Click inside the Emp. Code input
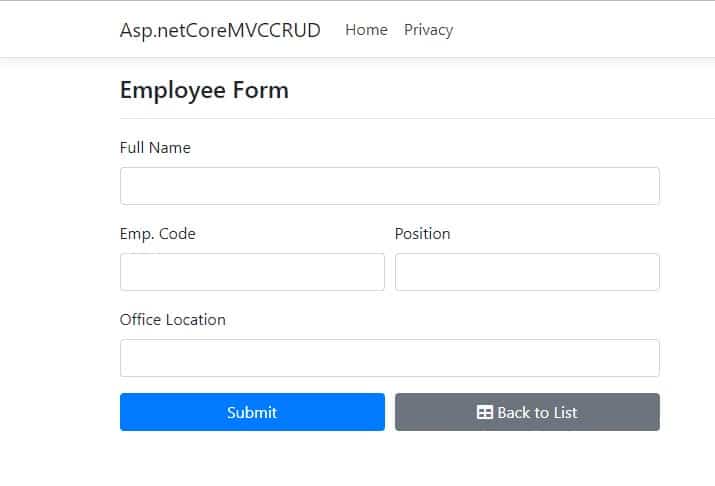Image resolution: width=715 pixels, height=486 pixels. (252, 272)
